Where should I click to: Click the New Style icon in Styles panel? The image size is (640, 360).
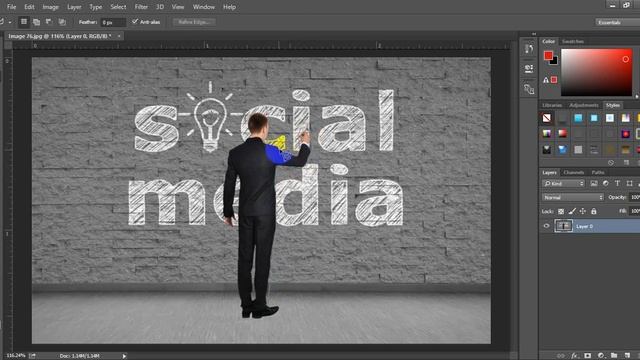coord(627,162)
